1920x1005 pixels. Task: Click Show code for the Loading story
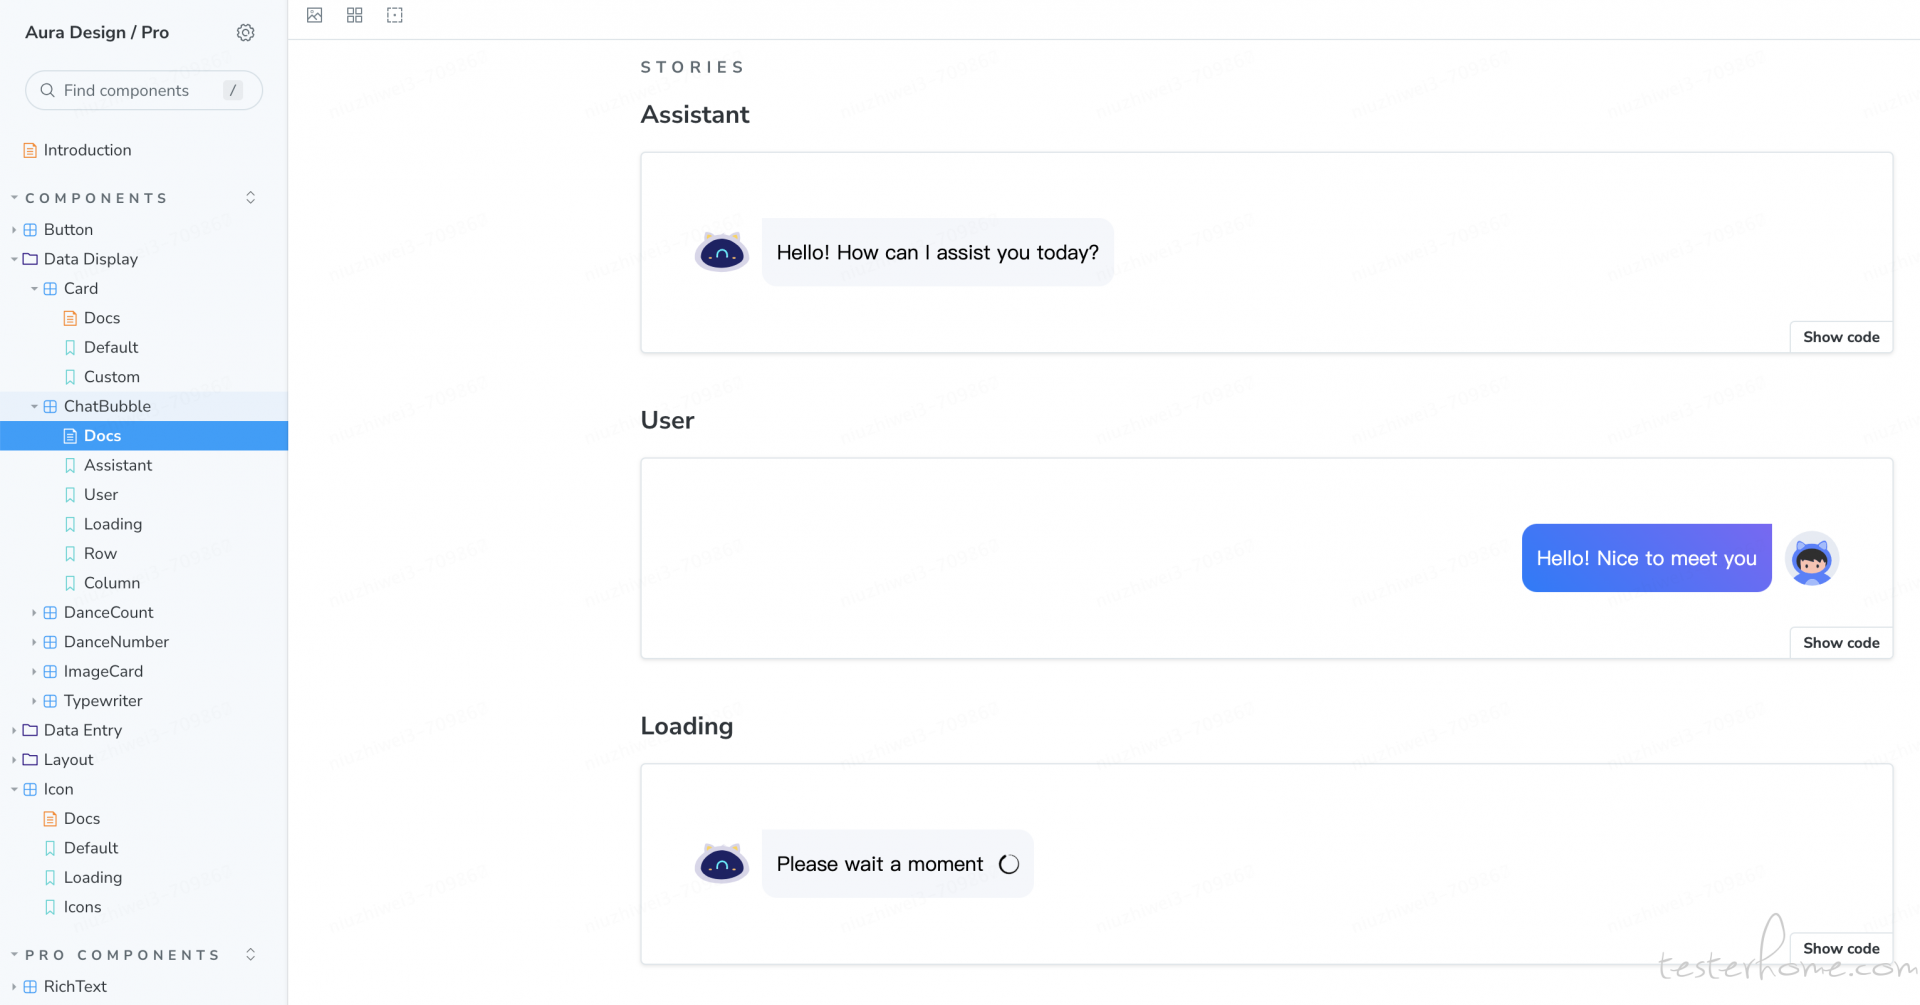click(1840, 948)
